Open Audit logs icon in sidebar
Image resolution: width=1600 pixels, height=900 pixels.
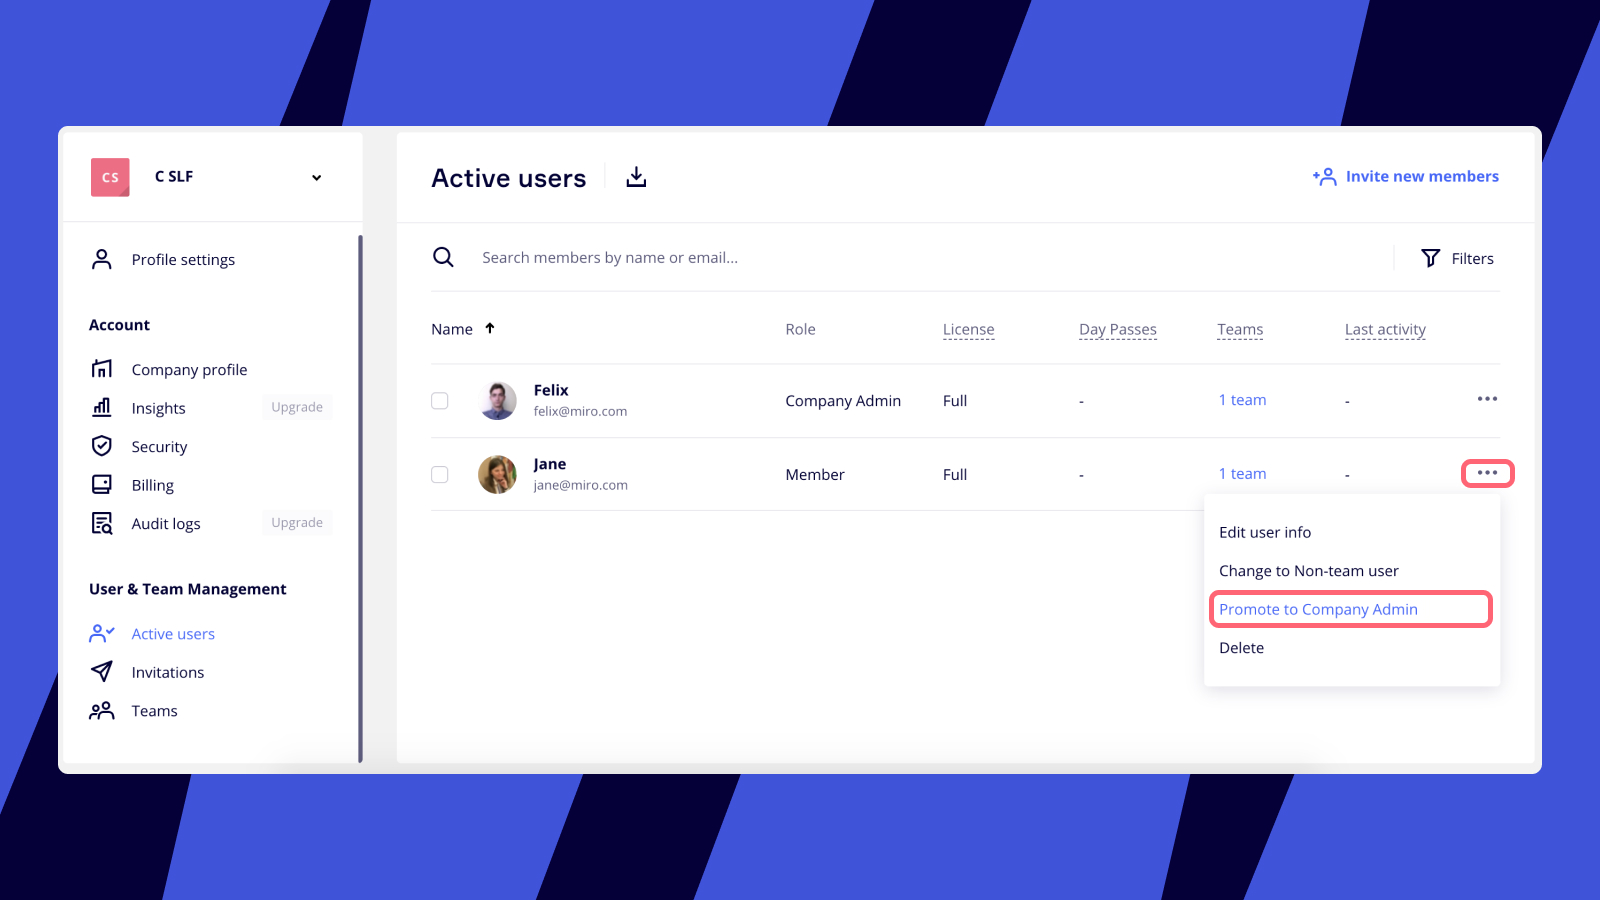coord(102,523)
